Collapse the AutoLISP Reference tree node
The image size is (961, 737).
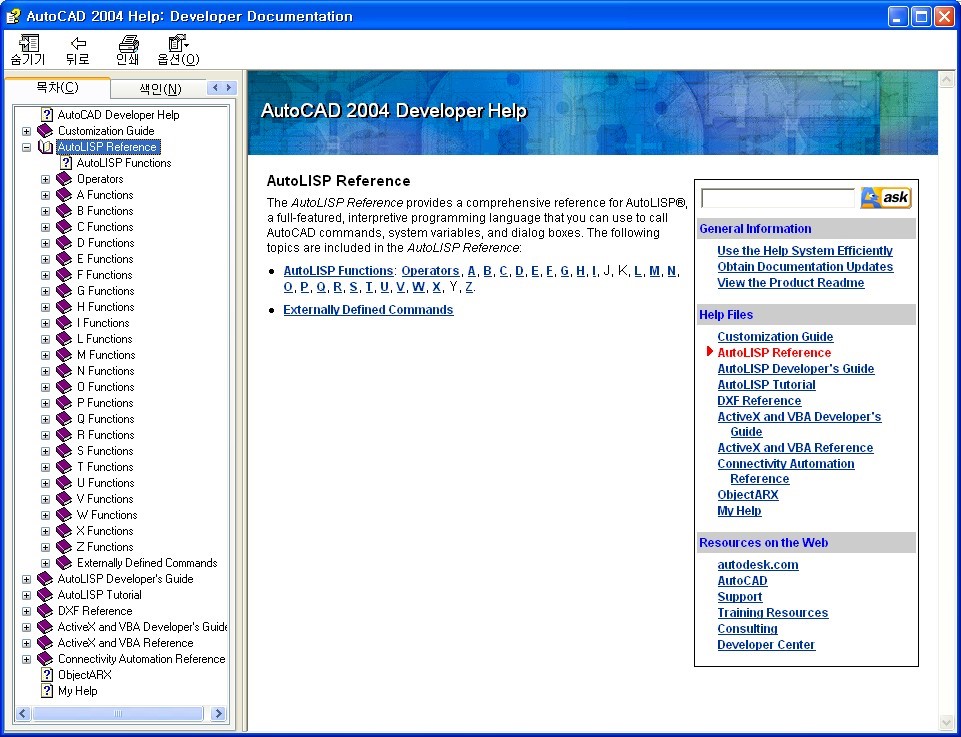pos(26,147)
